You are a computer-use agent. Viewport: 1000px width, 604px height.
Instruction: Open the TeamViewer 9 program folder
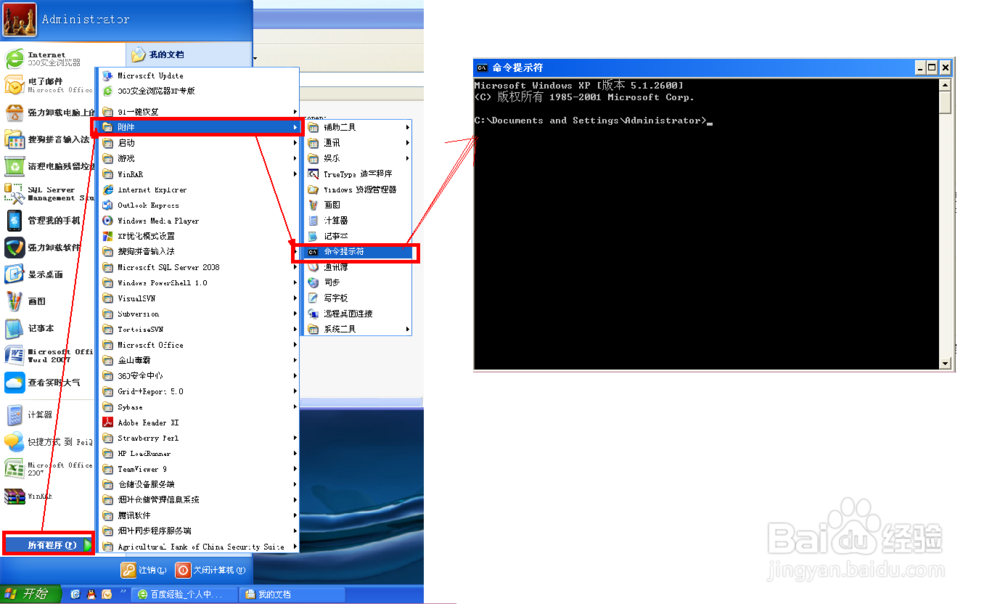click(200, 469)
